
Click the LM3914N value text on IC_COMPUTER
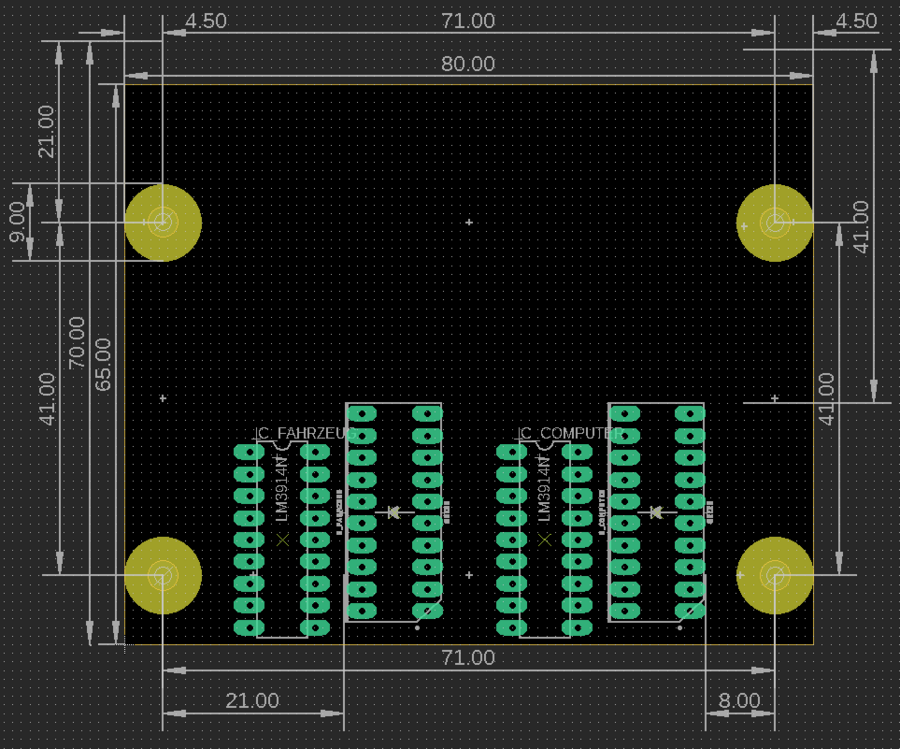[x=544, y=487]
